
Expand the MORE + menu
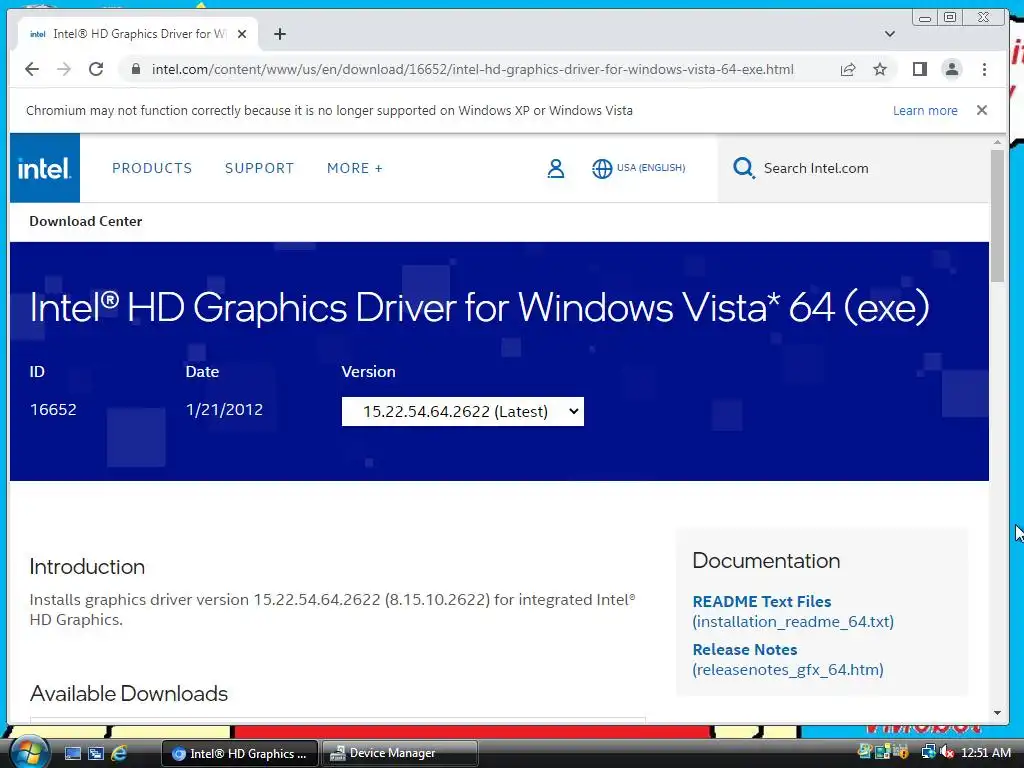(355, 168)
